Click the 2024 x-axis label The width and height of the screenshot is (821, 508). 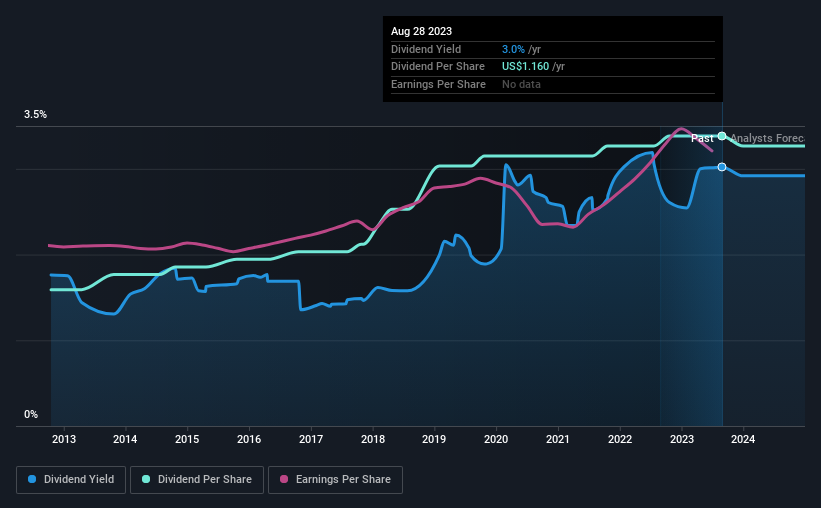tap(743, 439)
